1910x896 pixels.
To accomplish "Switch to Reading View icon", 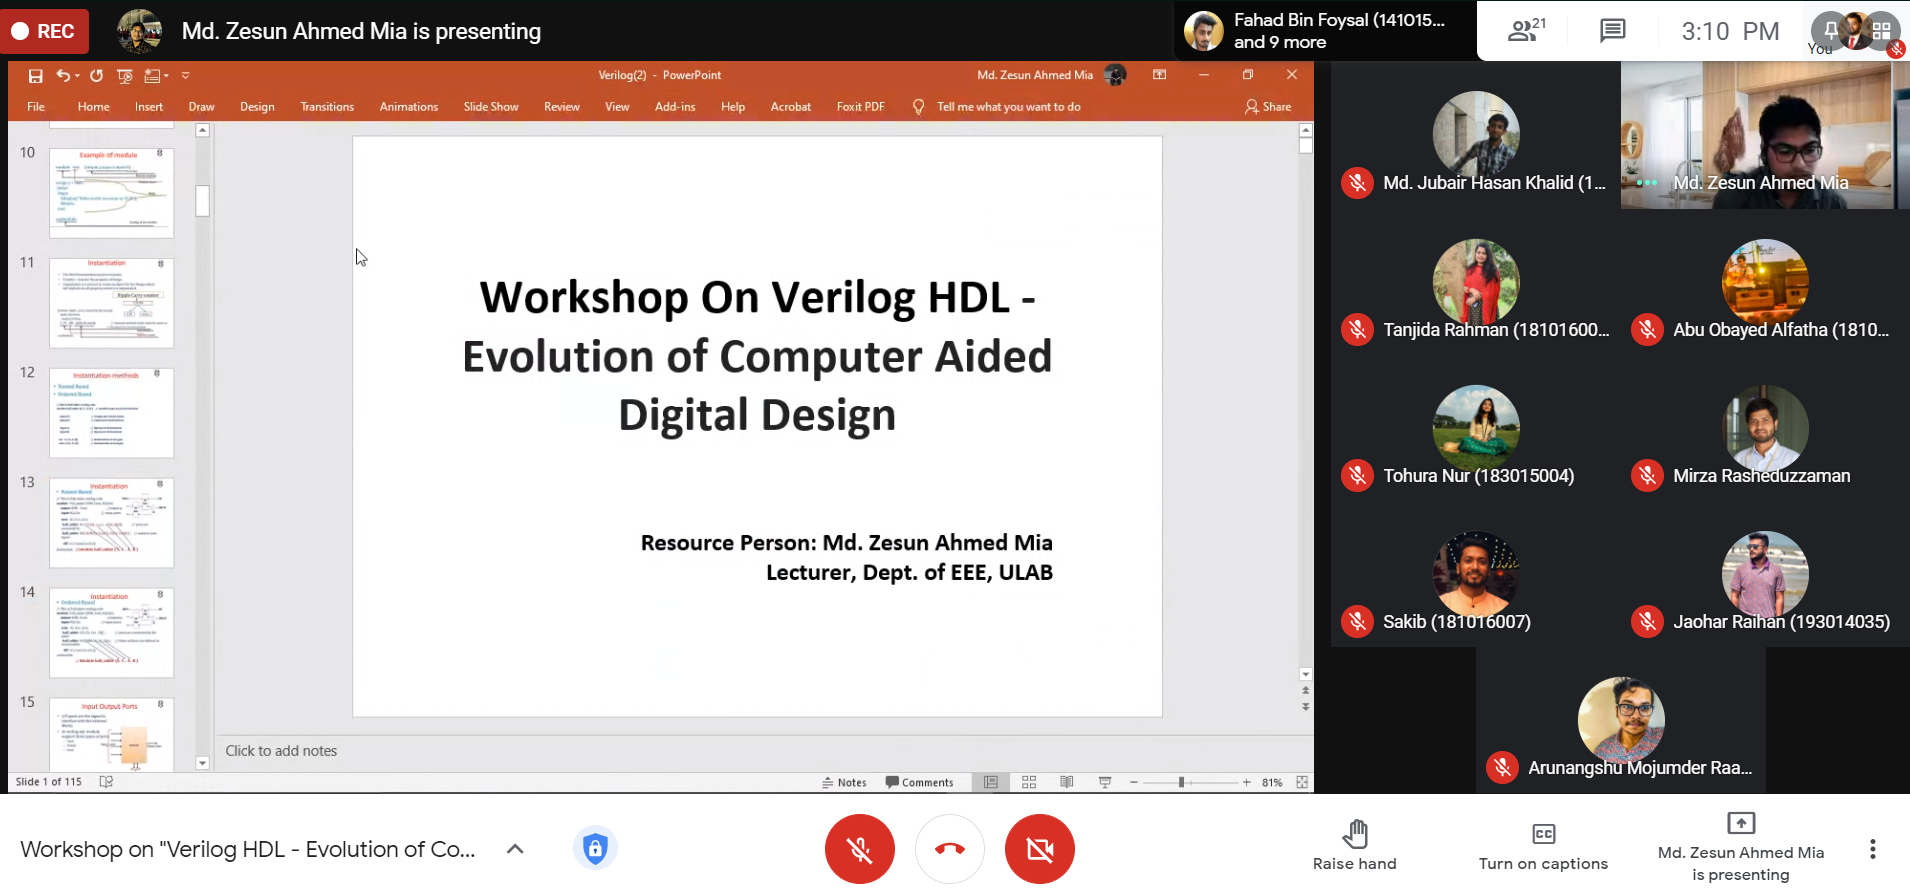I will [x=1067, y=782].
